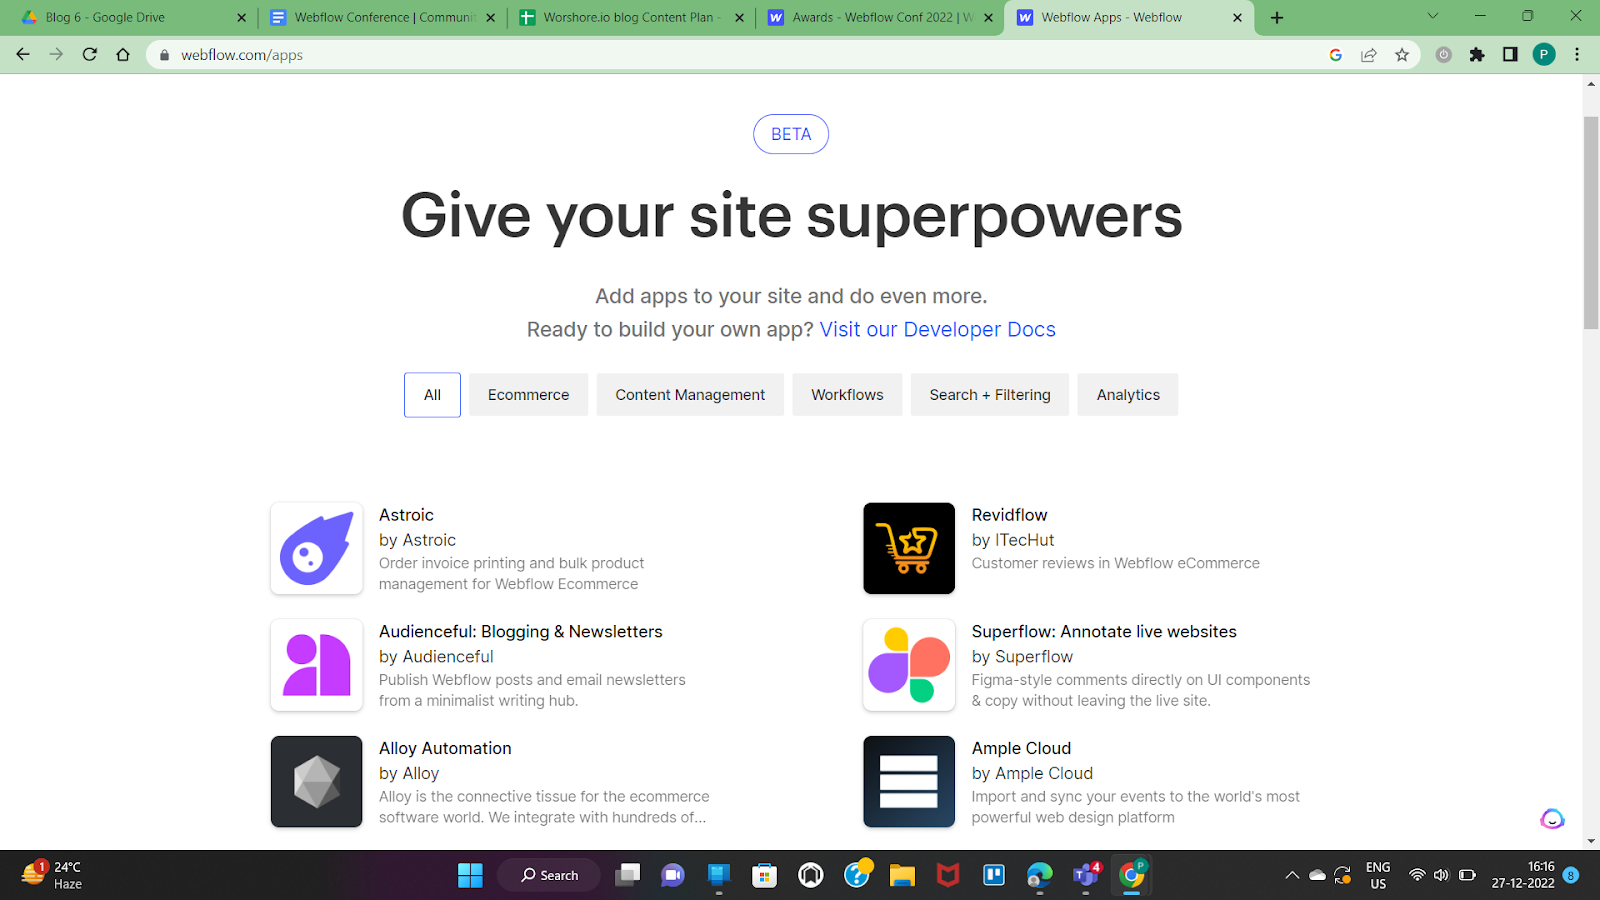Click the Google icon in the address bar
1600x900 pixels.
(1336, 55)
